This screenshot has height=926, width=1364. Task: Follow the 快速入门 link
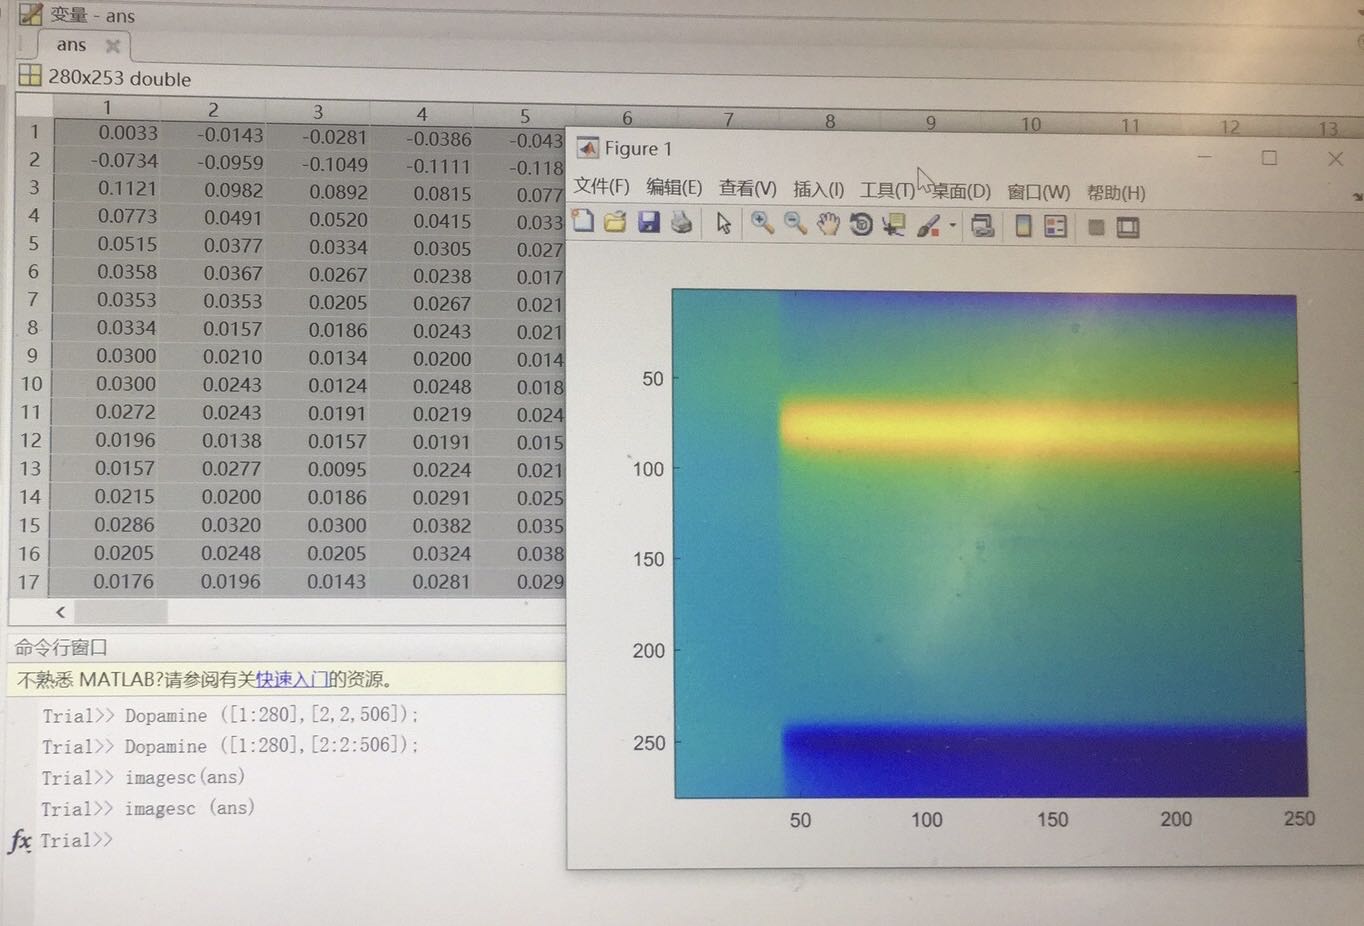(292, 680)
